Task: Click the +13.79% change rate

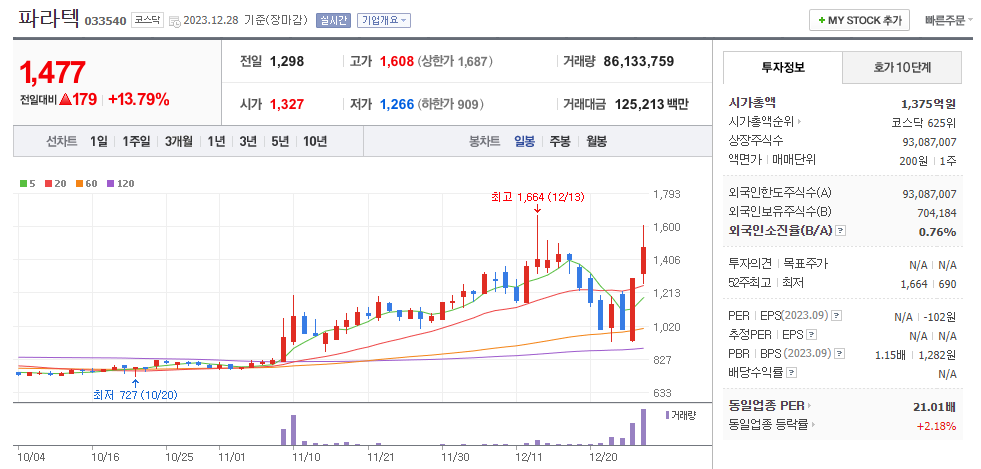Action: coord(139,99)
